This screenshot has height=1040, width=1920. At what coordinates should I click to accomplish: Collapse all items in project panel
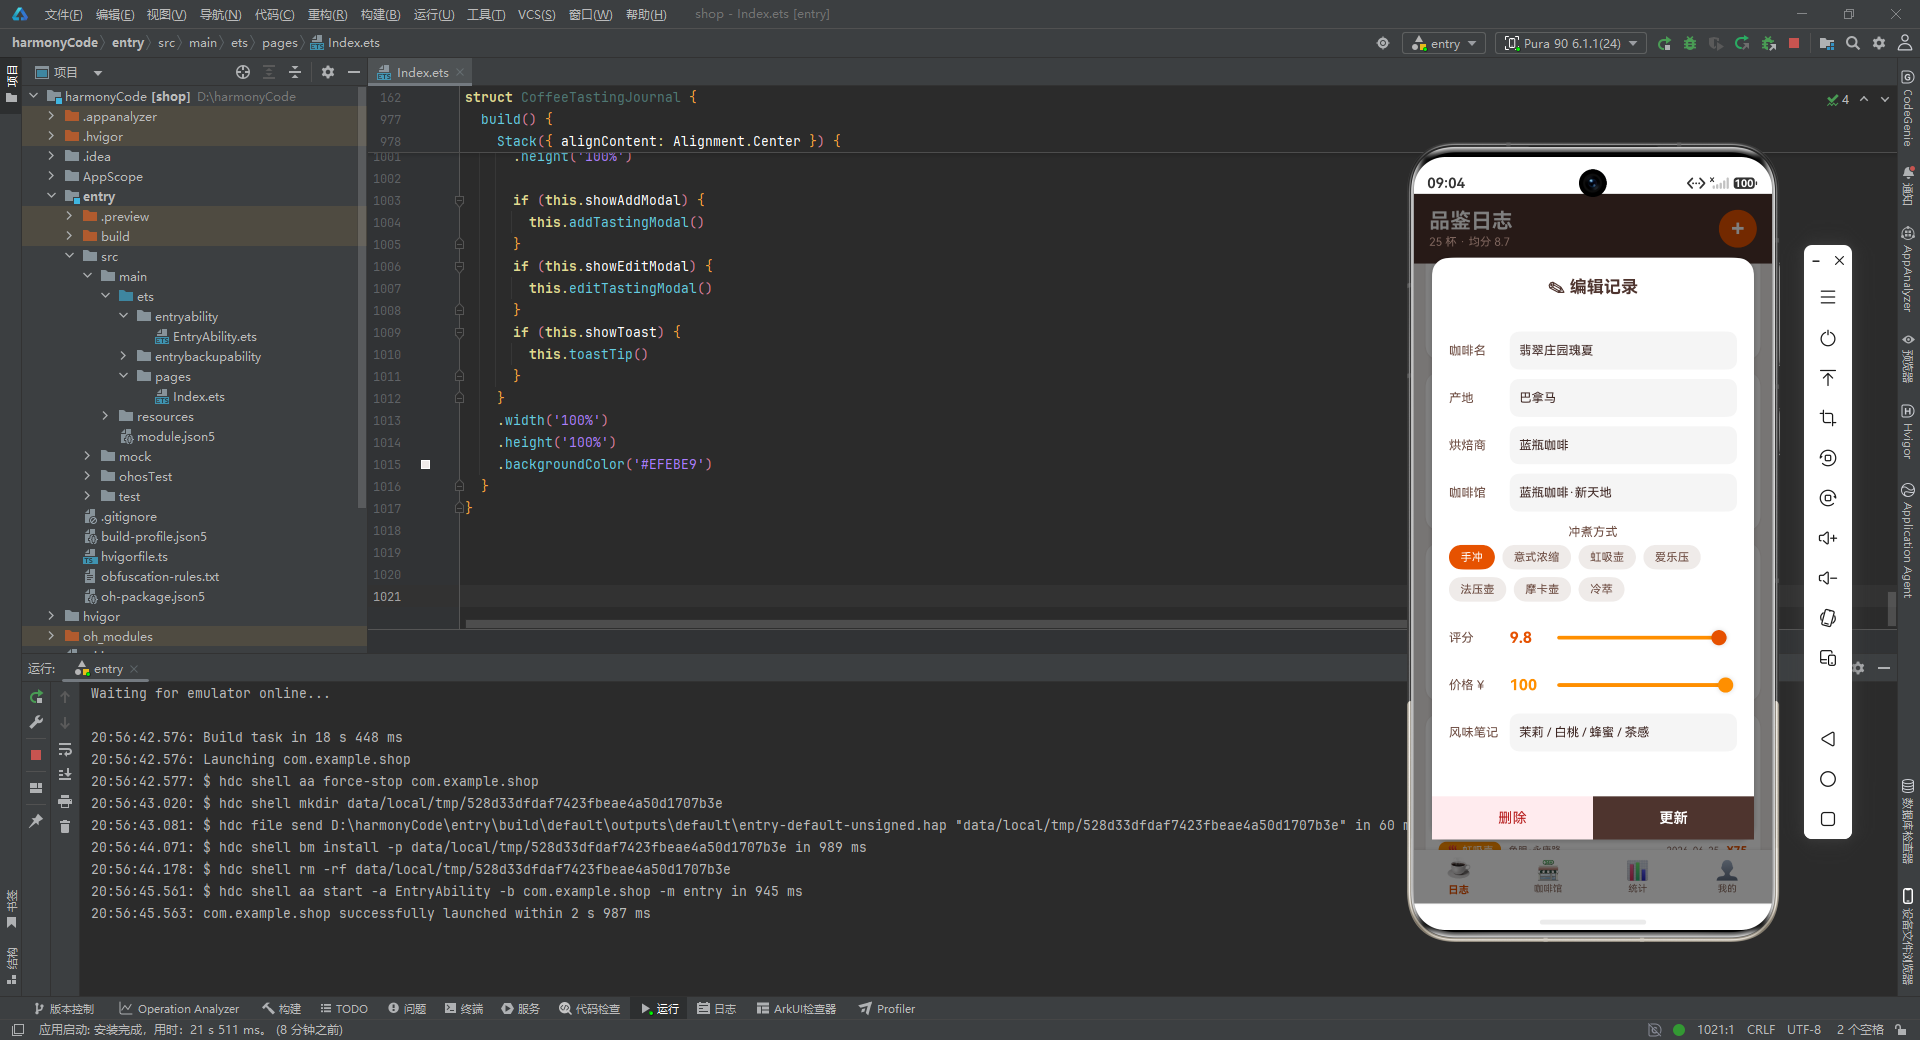coord(295,72)
